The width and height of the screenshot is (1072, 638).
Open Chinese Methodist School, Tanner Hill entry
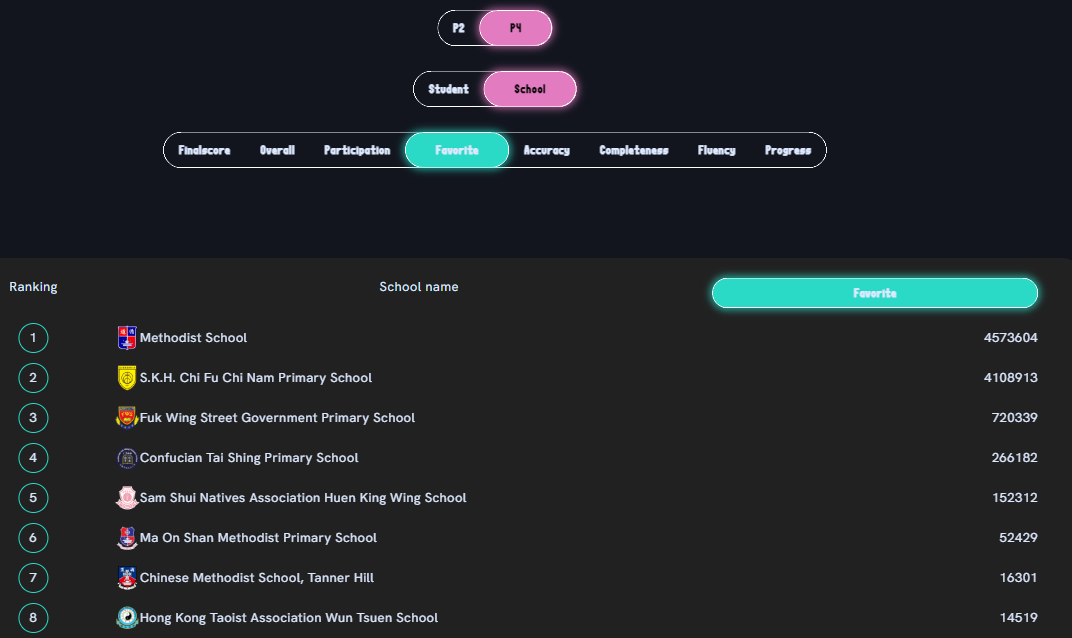[x=256, y=578]
